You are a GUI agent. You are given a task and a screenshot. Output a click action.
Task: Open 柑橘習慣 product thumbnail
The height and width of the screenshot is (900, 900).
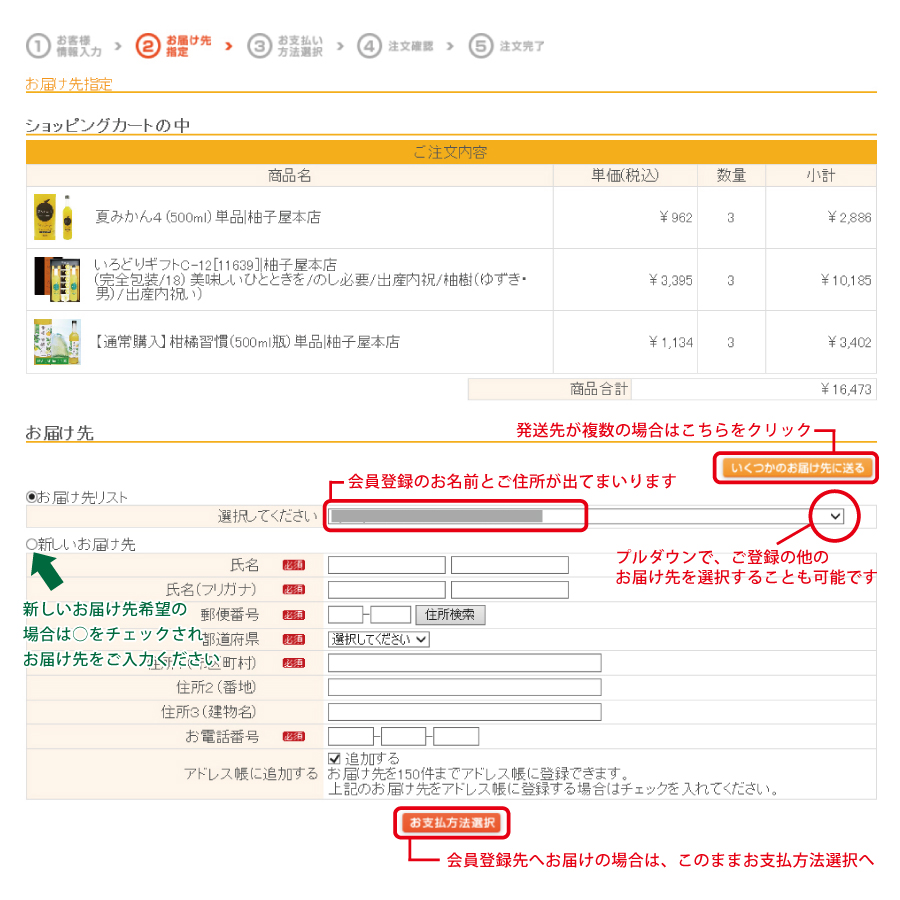point(56,342)
